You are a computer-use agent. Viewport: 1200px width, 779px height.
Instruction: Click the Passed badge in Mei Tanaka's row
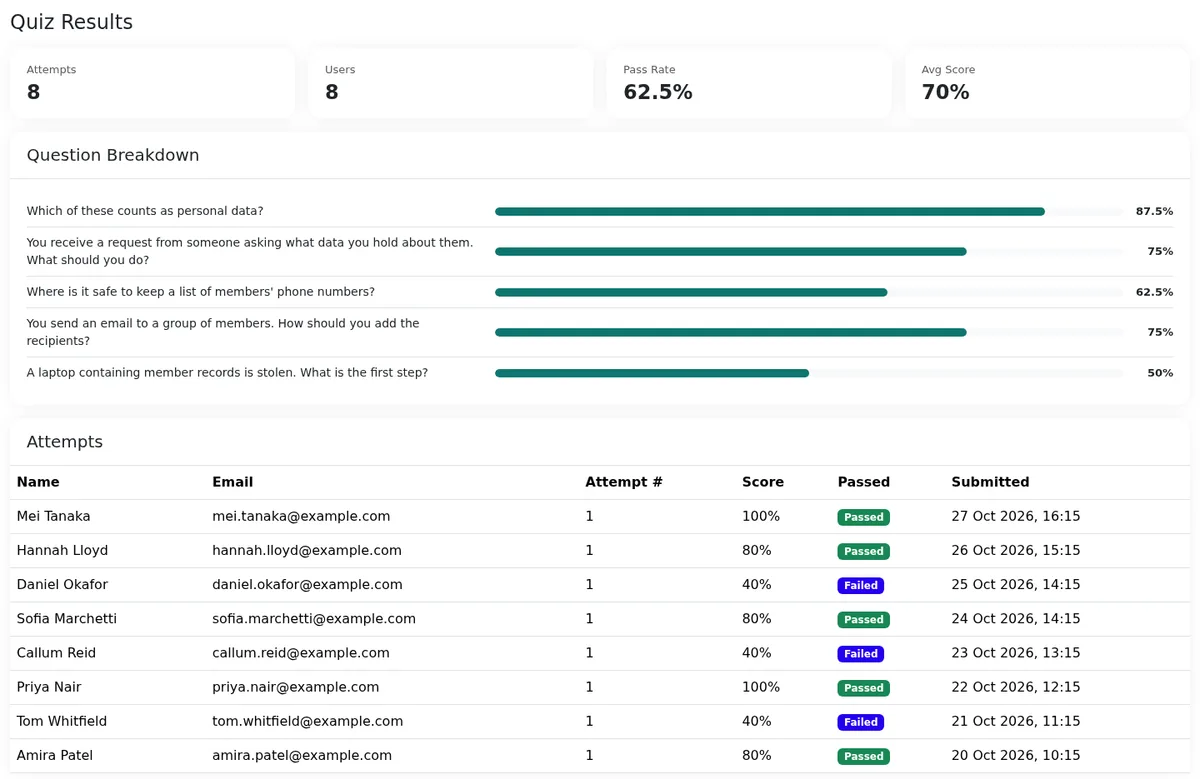pos(864,517)
